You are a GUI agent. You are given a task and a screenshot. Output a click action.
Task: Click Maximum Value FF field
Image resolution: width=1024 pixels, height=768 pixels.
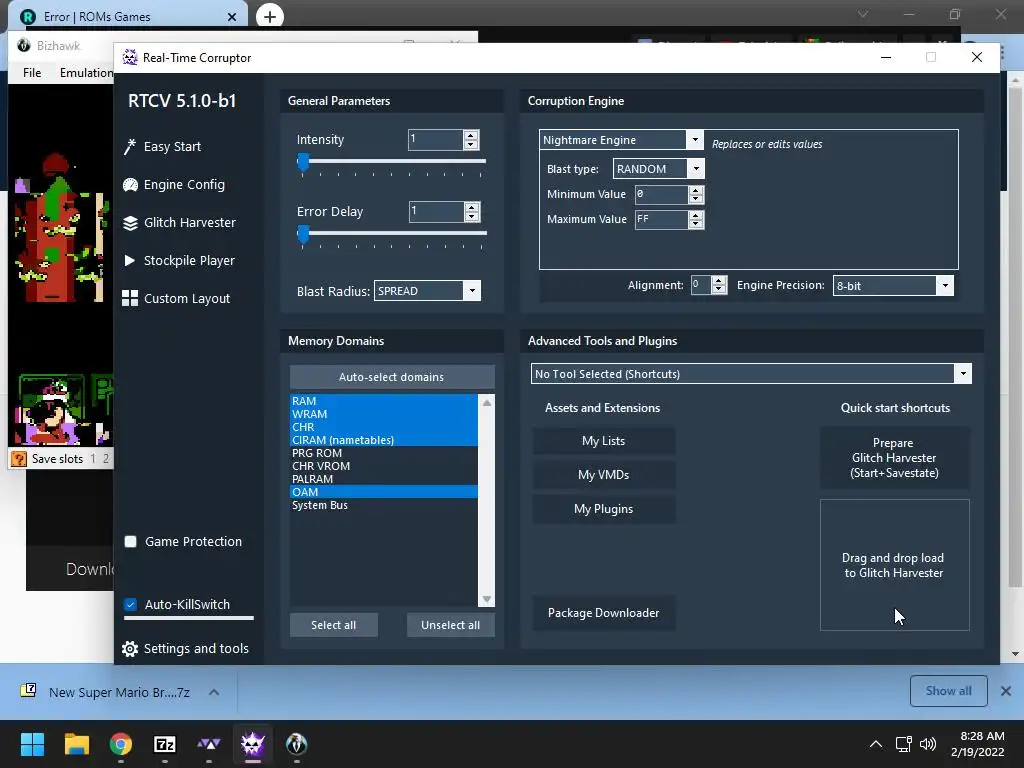pos(662,219)
